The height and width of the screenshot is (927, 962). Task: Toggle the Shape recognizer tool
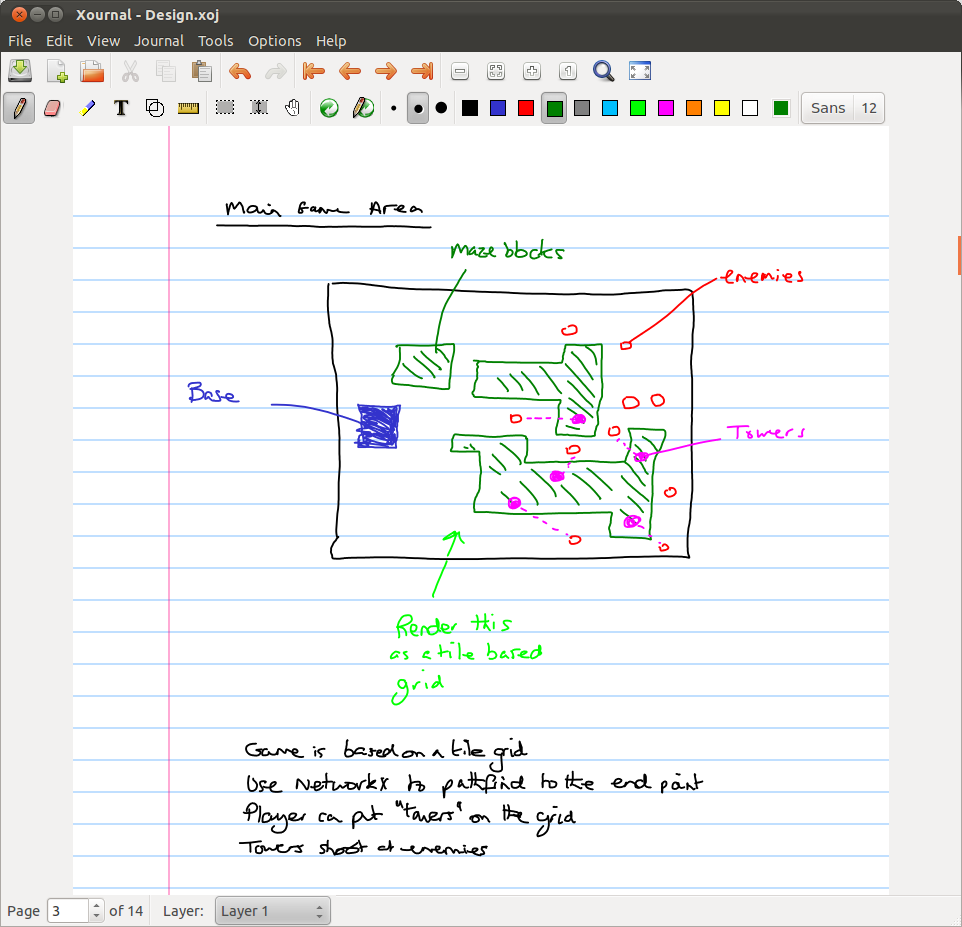click(x=155, y=108)
